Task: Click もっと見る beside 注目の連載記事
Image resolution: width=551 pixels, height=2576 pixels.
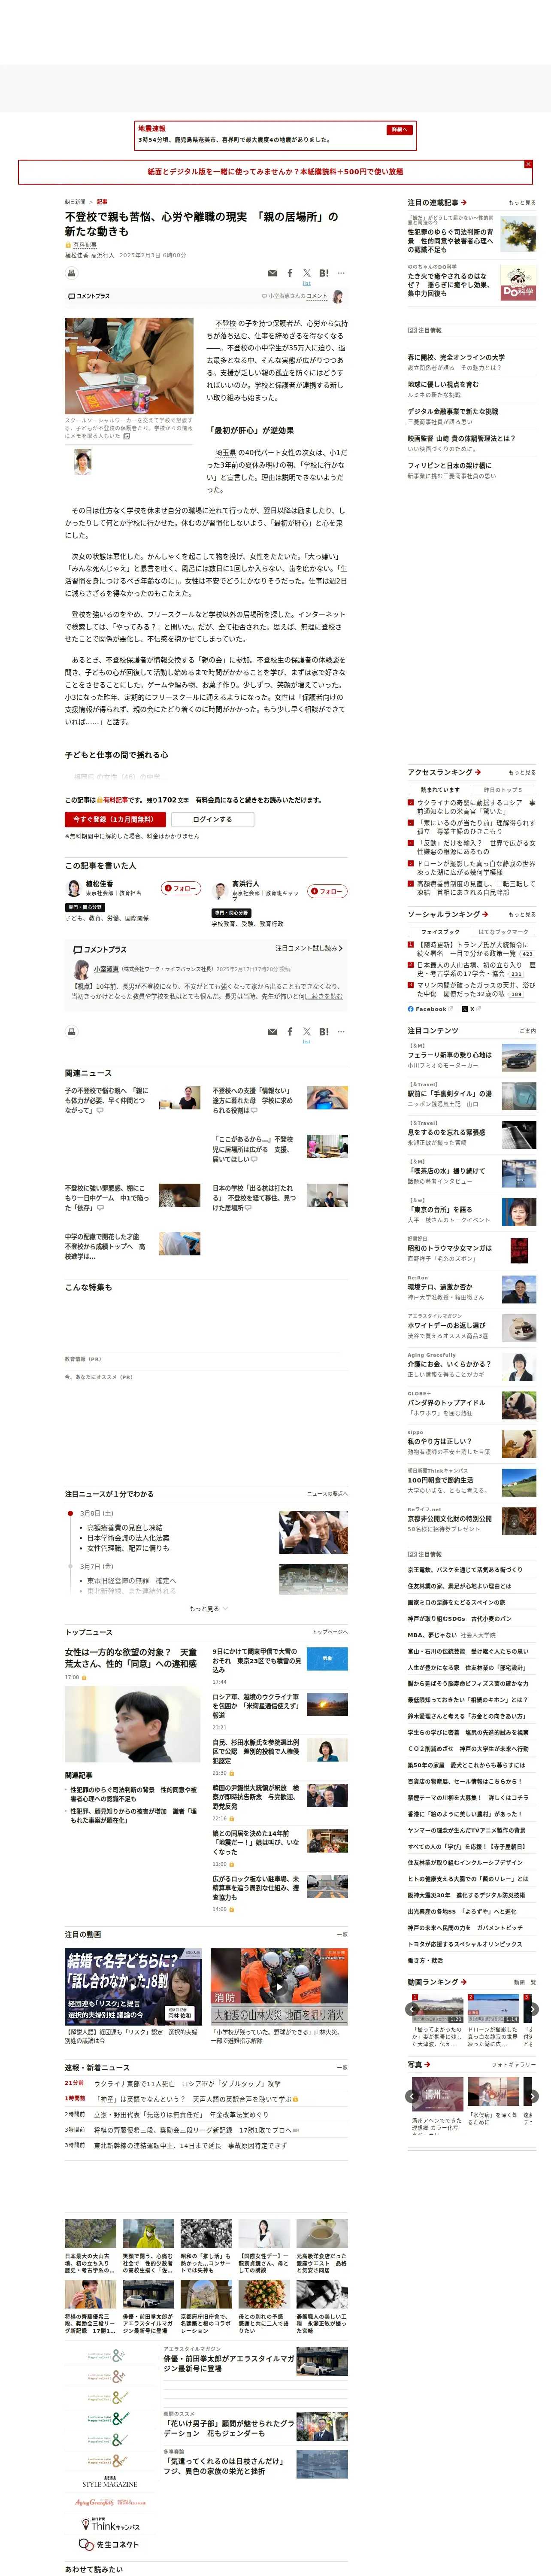Action: click(522, 203)
